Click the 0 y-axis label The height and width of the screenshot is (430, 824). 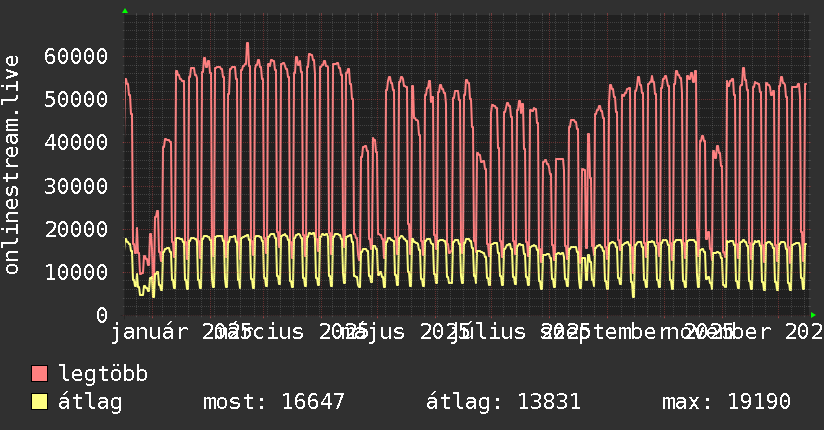[101, 315]
